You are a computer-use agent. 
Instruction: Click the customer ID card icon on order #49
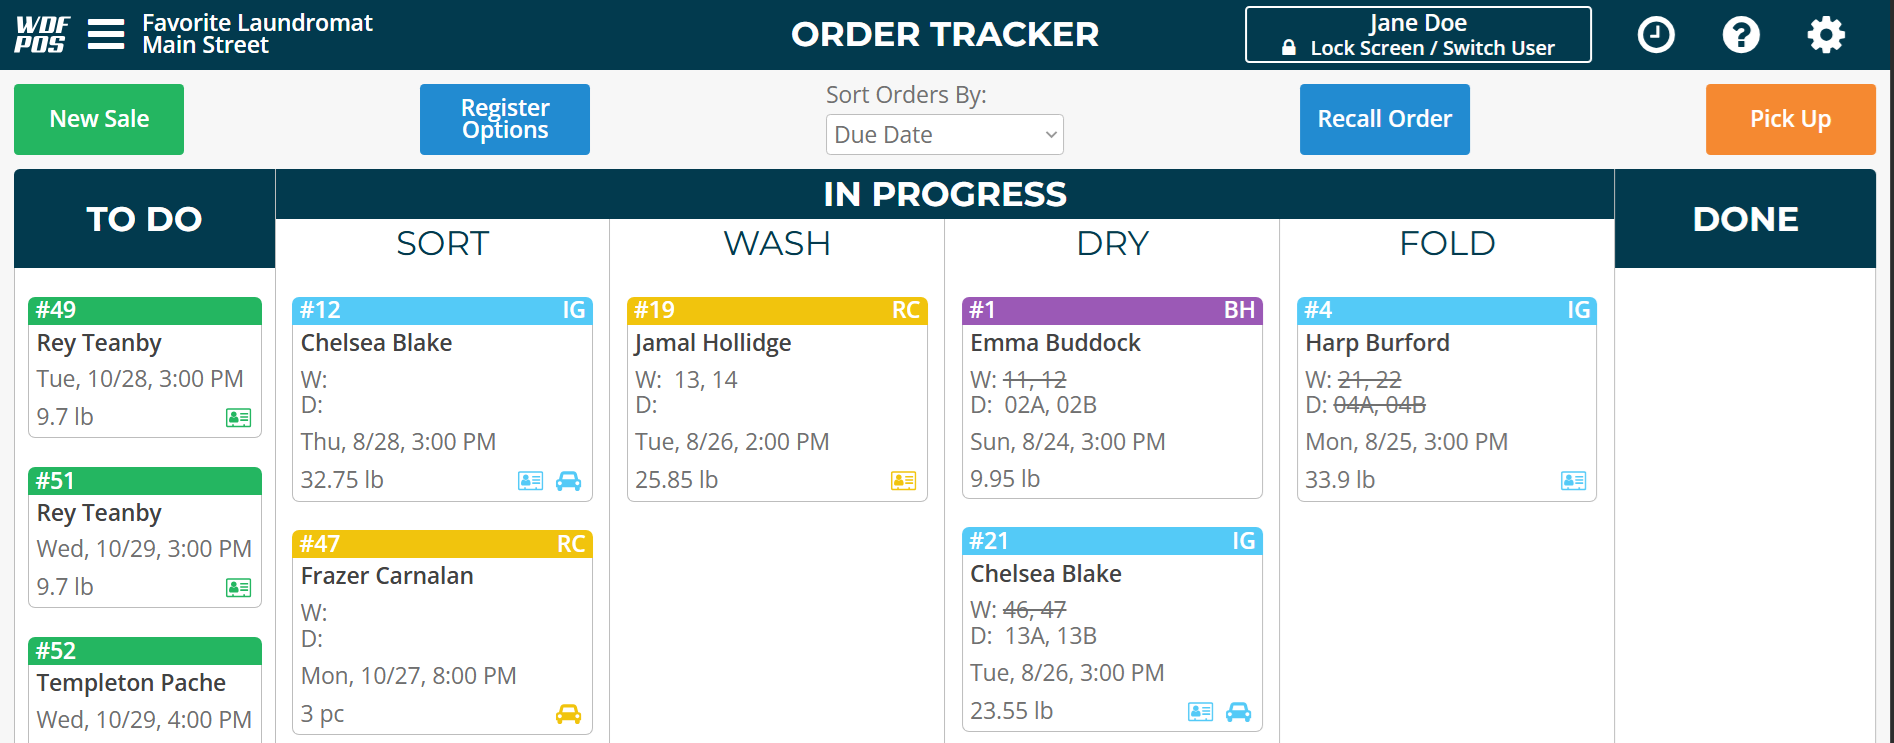click(238, 417)
